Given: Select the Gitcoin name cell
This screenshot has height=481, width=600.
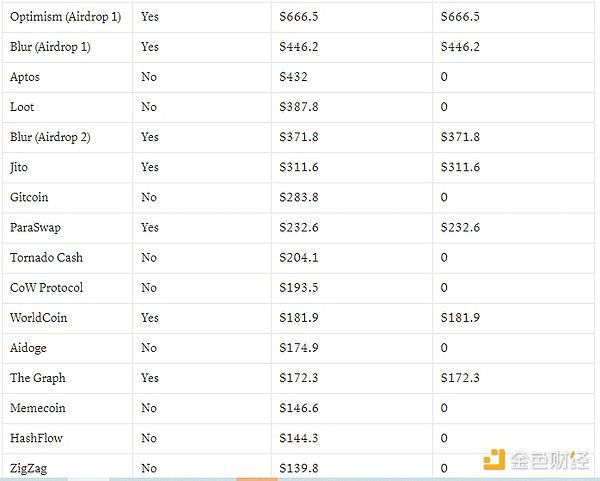Looking at the screenshot, I should (x=29, y=197).
